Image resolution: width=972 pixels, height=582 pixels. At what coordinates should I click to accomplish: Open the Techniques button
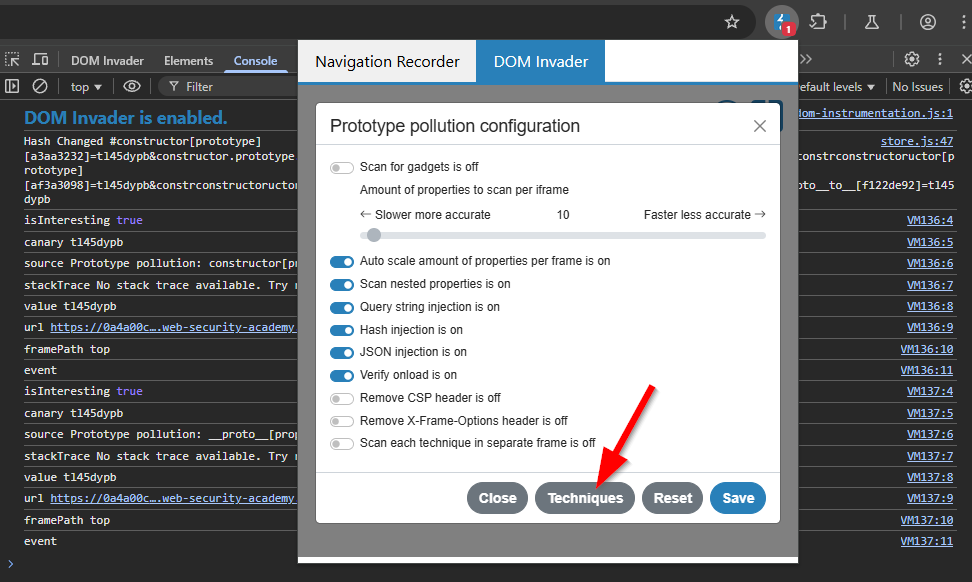(585, 498)
